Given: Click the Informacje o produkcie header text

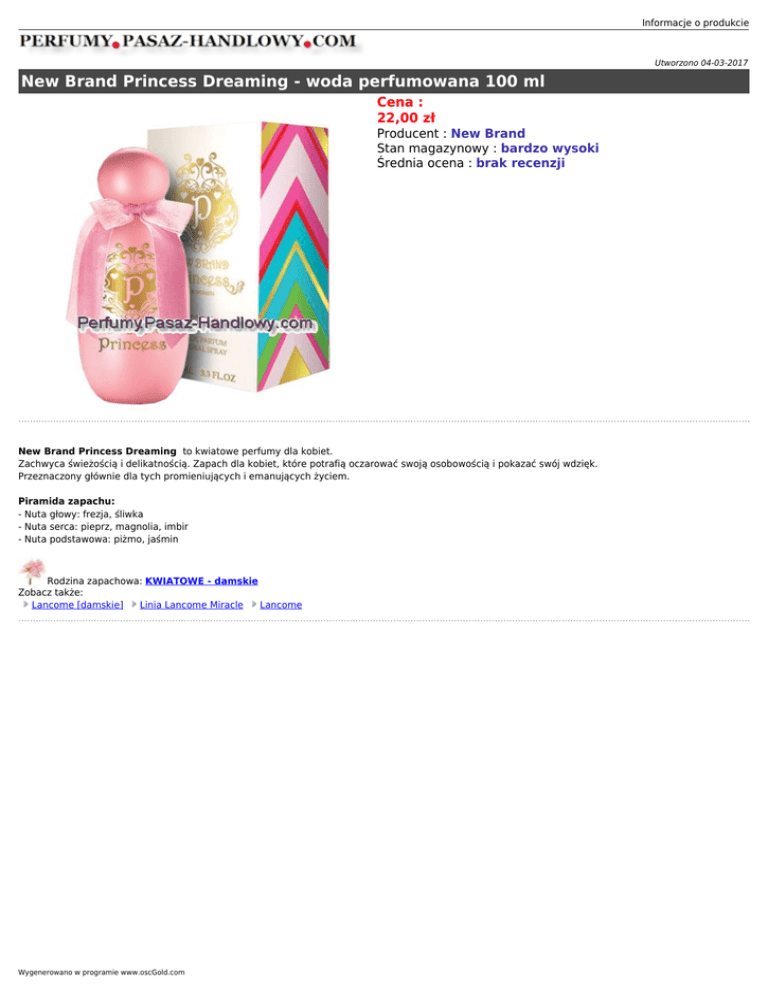Looking at the screenshot, I should click(x=695, y=23).
